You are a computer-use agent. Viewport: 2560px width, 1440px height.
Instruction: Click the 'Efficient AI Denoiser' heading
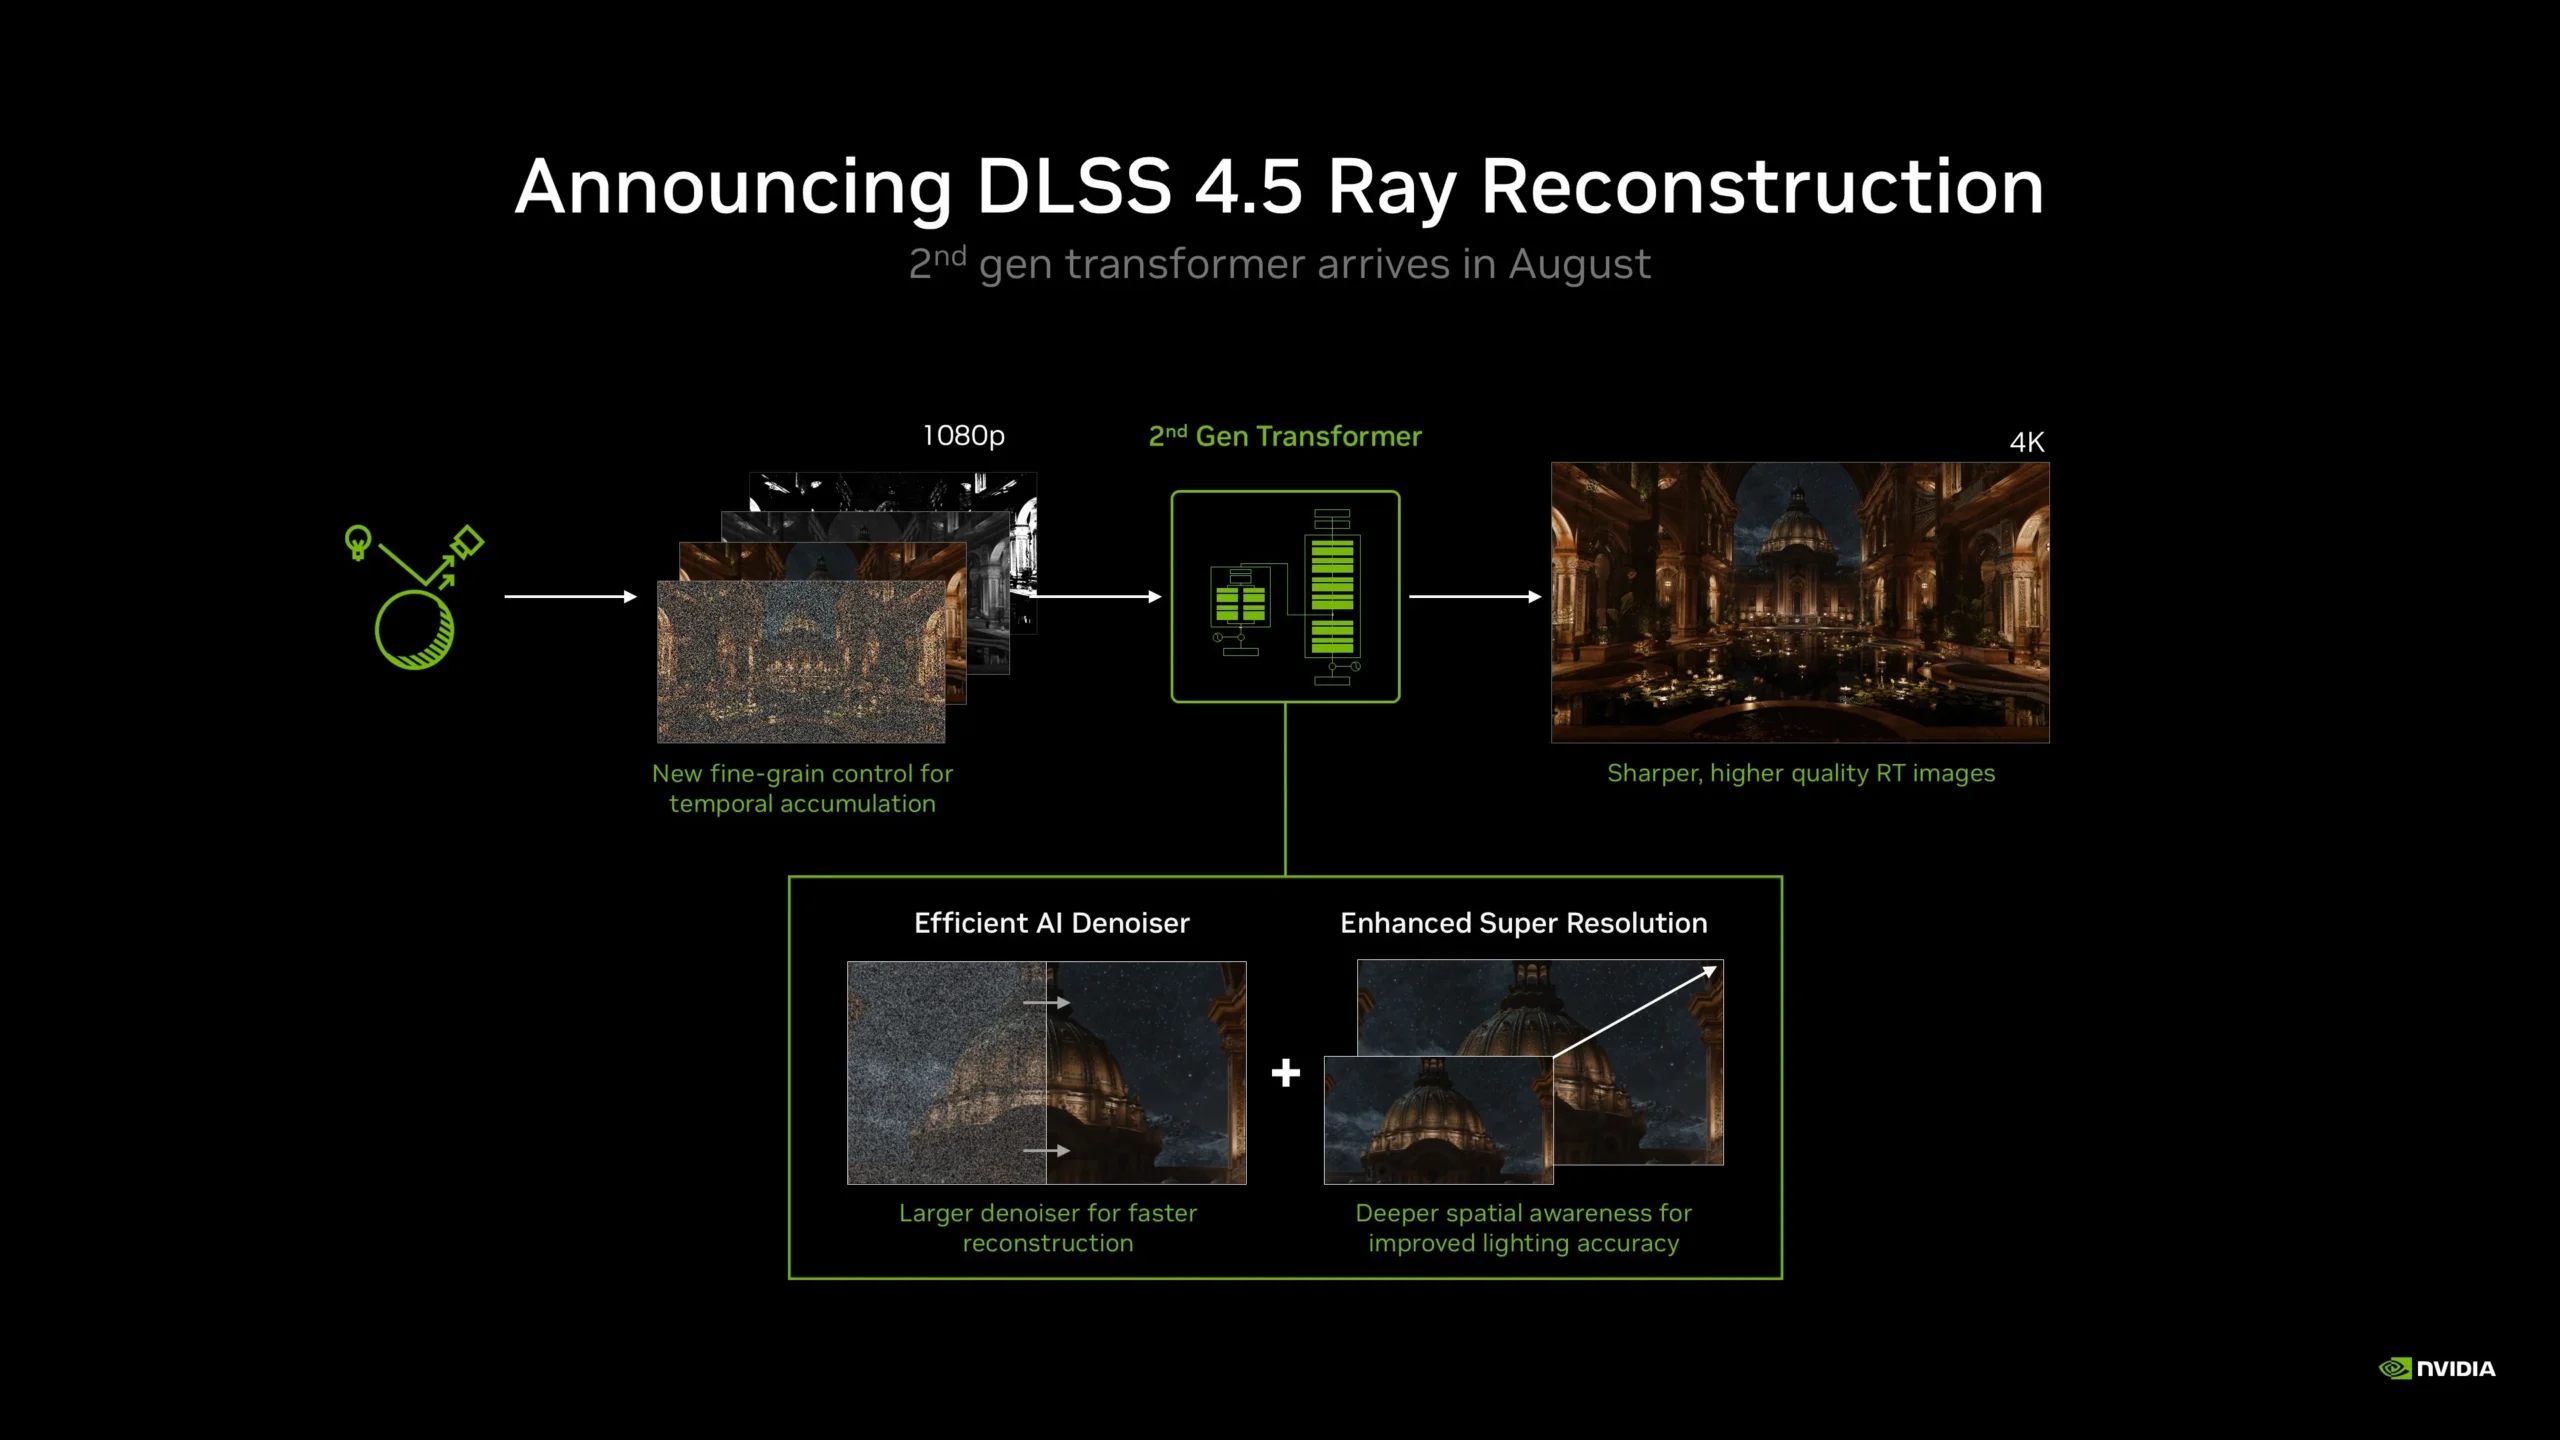1052,923
